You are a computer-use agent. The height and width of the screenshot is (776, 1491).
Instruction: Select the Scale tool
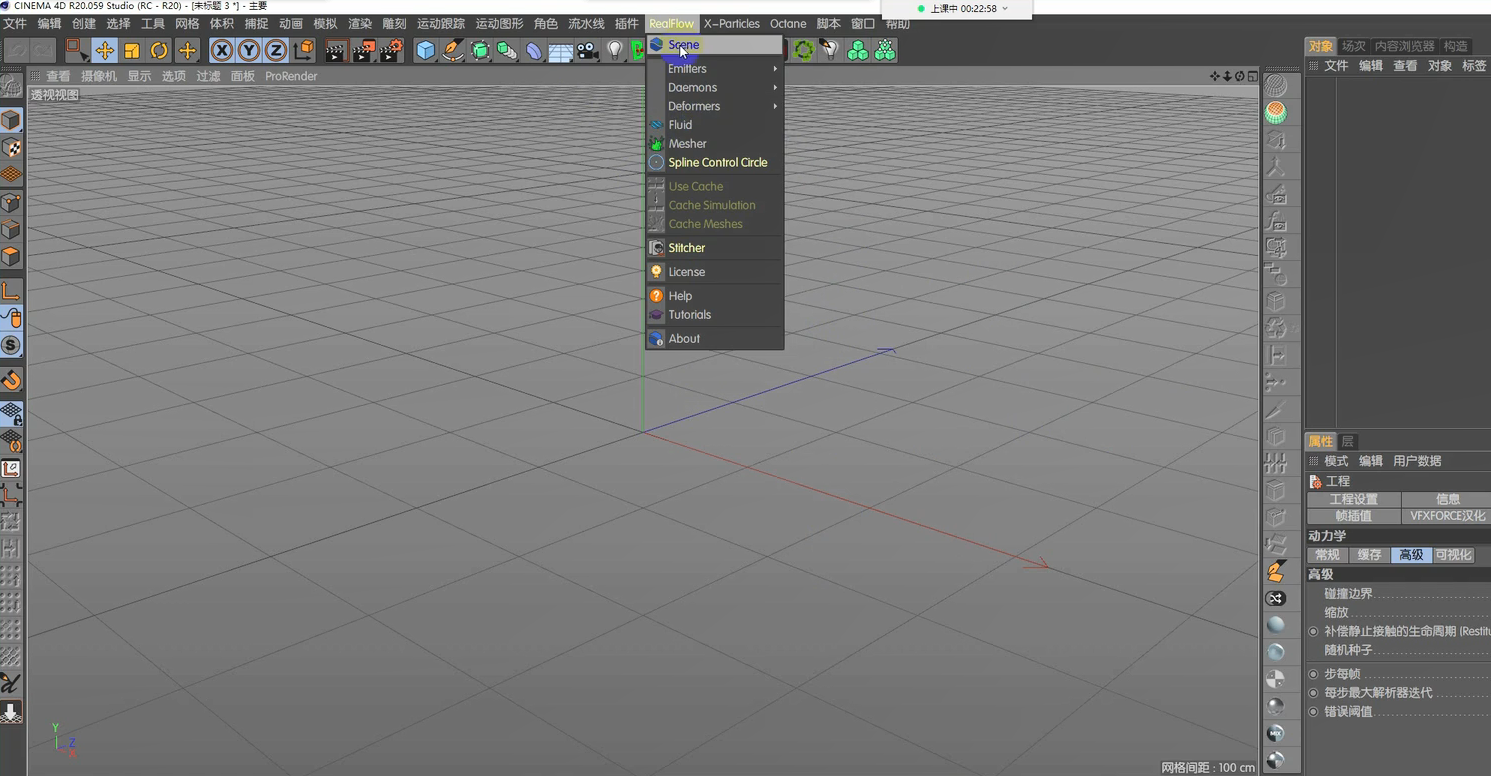[131, 50]
